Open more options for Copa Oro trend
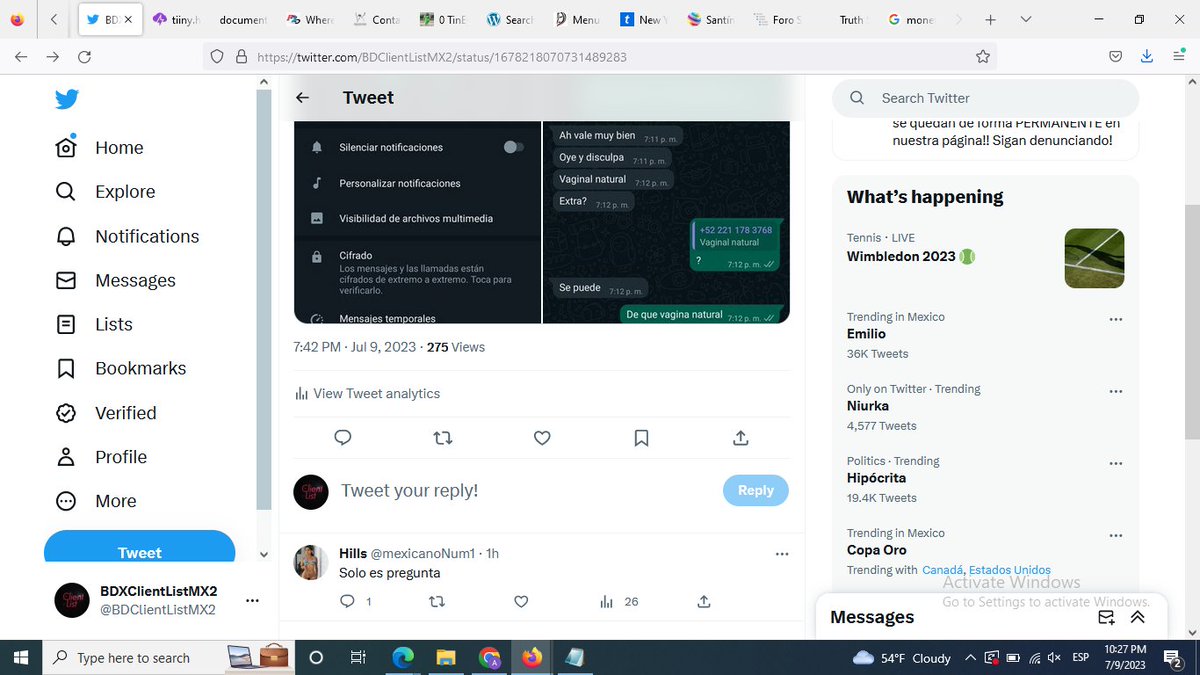The width and height of the screenshot is (1200, 675). [x=1116, y=536]
